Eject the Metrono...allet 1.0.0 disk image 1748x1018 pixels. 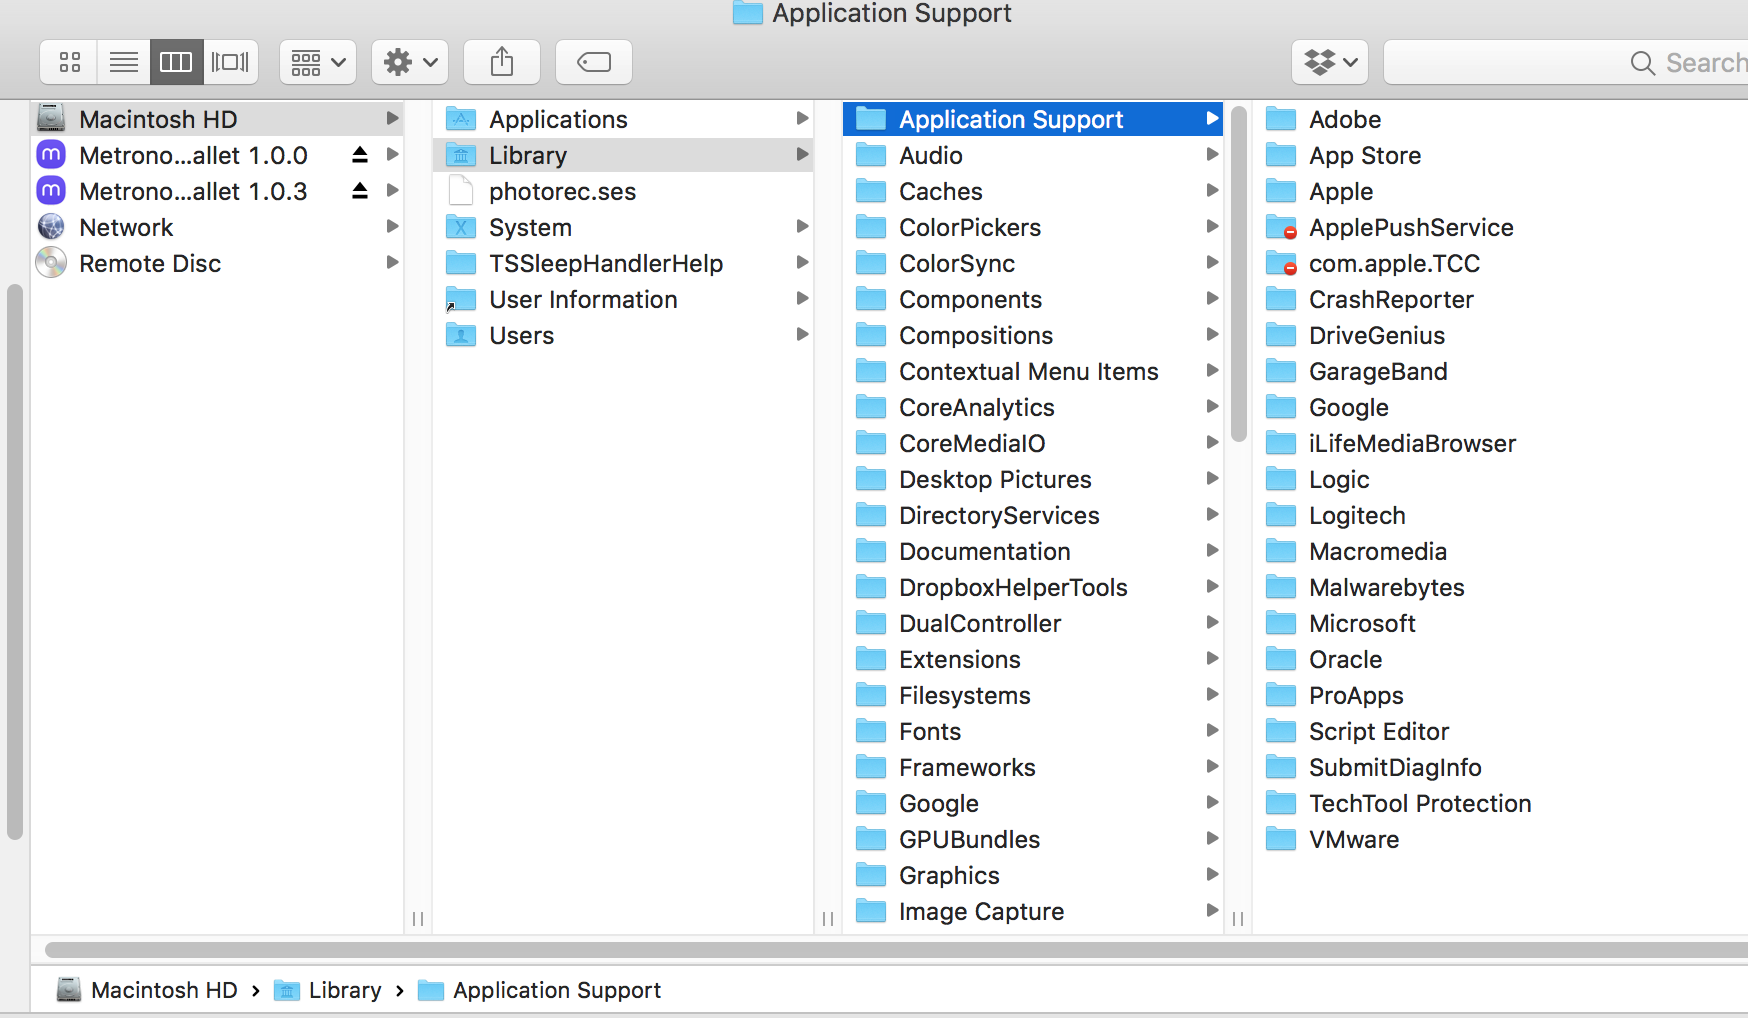click(x=359, y=155)
